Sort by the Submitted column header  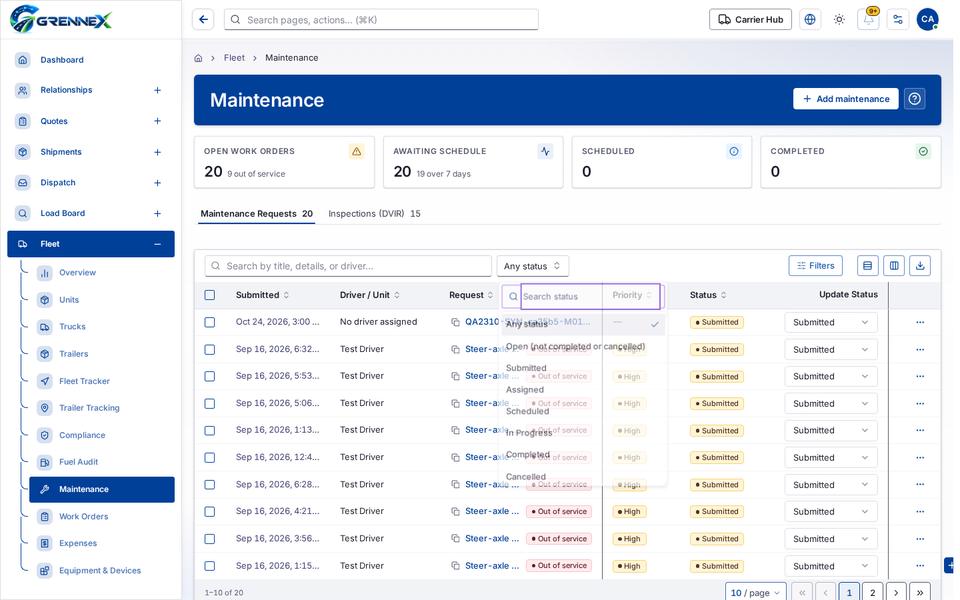pos(262,295)
